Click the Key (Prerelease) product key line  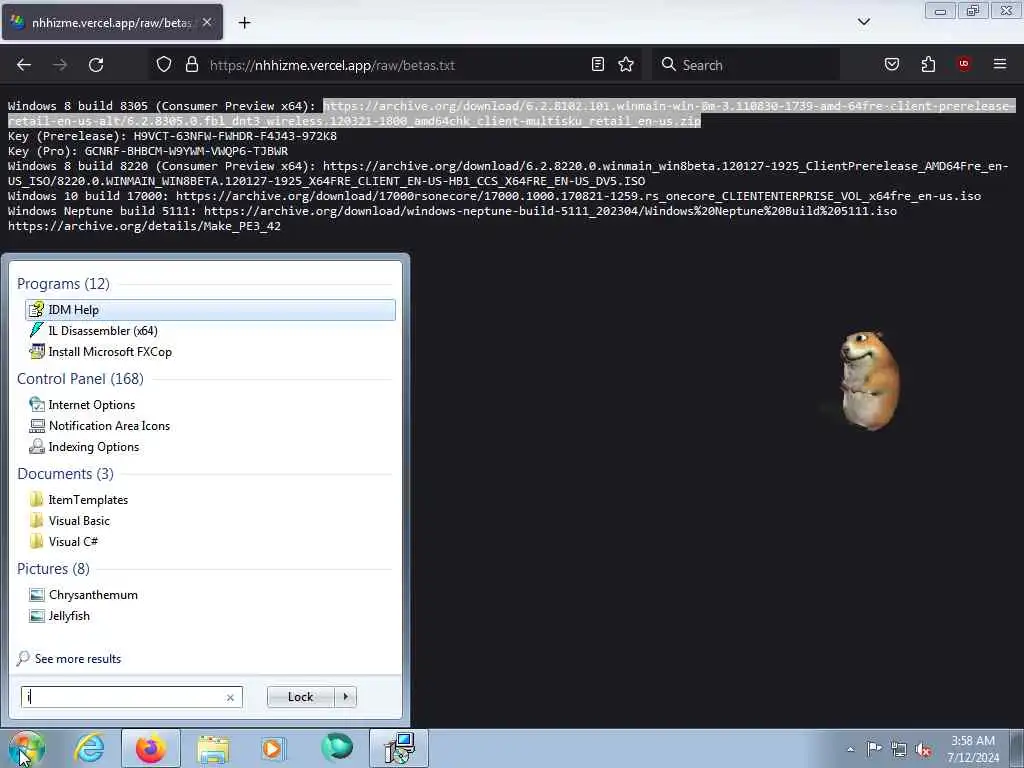pyautogui.click(x=172, y=136)
